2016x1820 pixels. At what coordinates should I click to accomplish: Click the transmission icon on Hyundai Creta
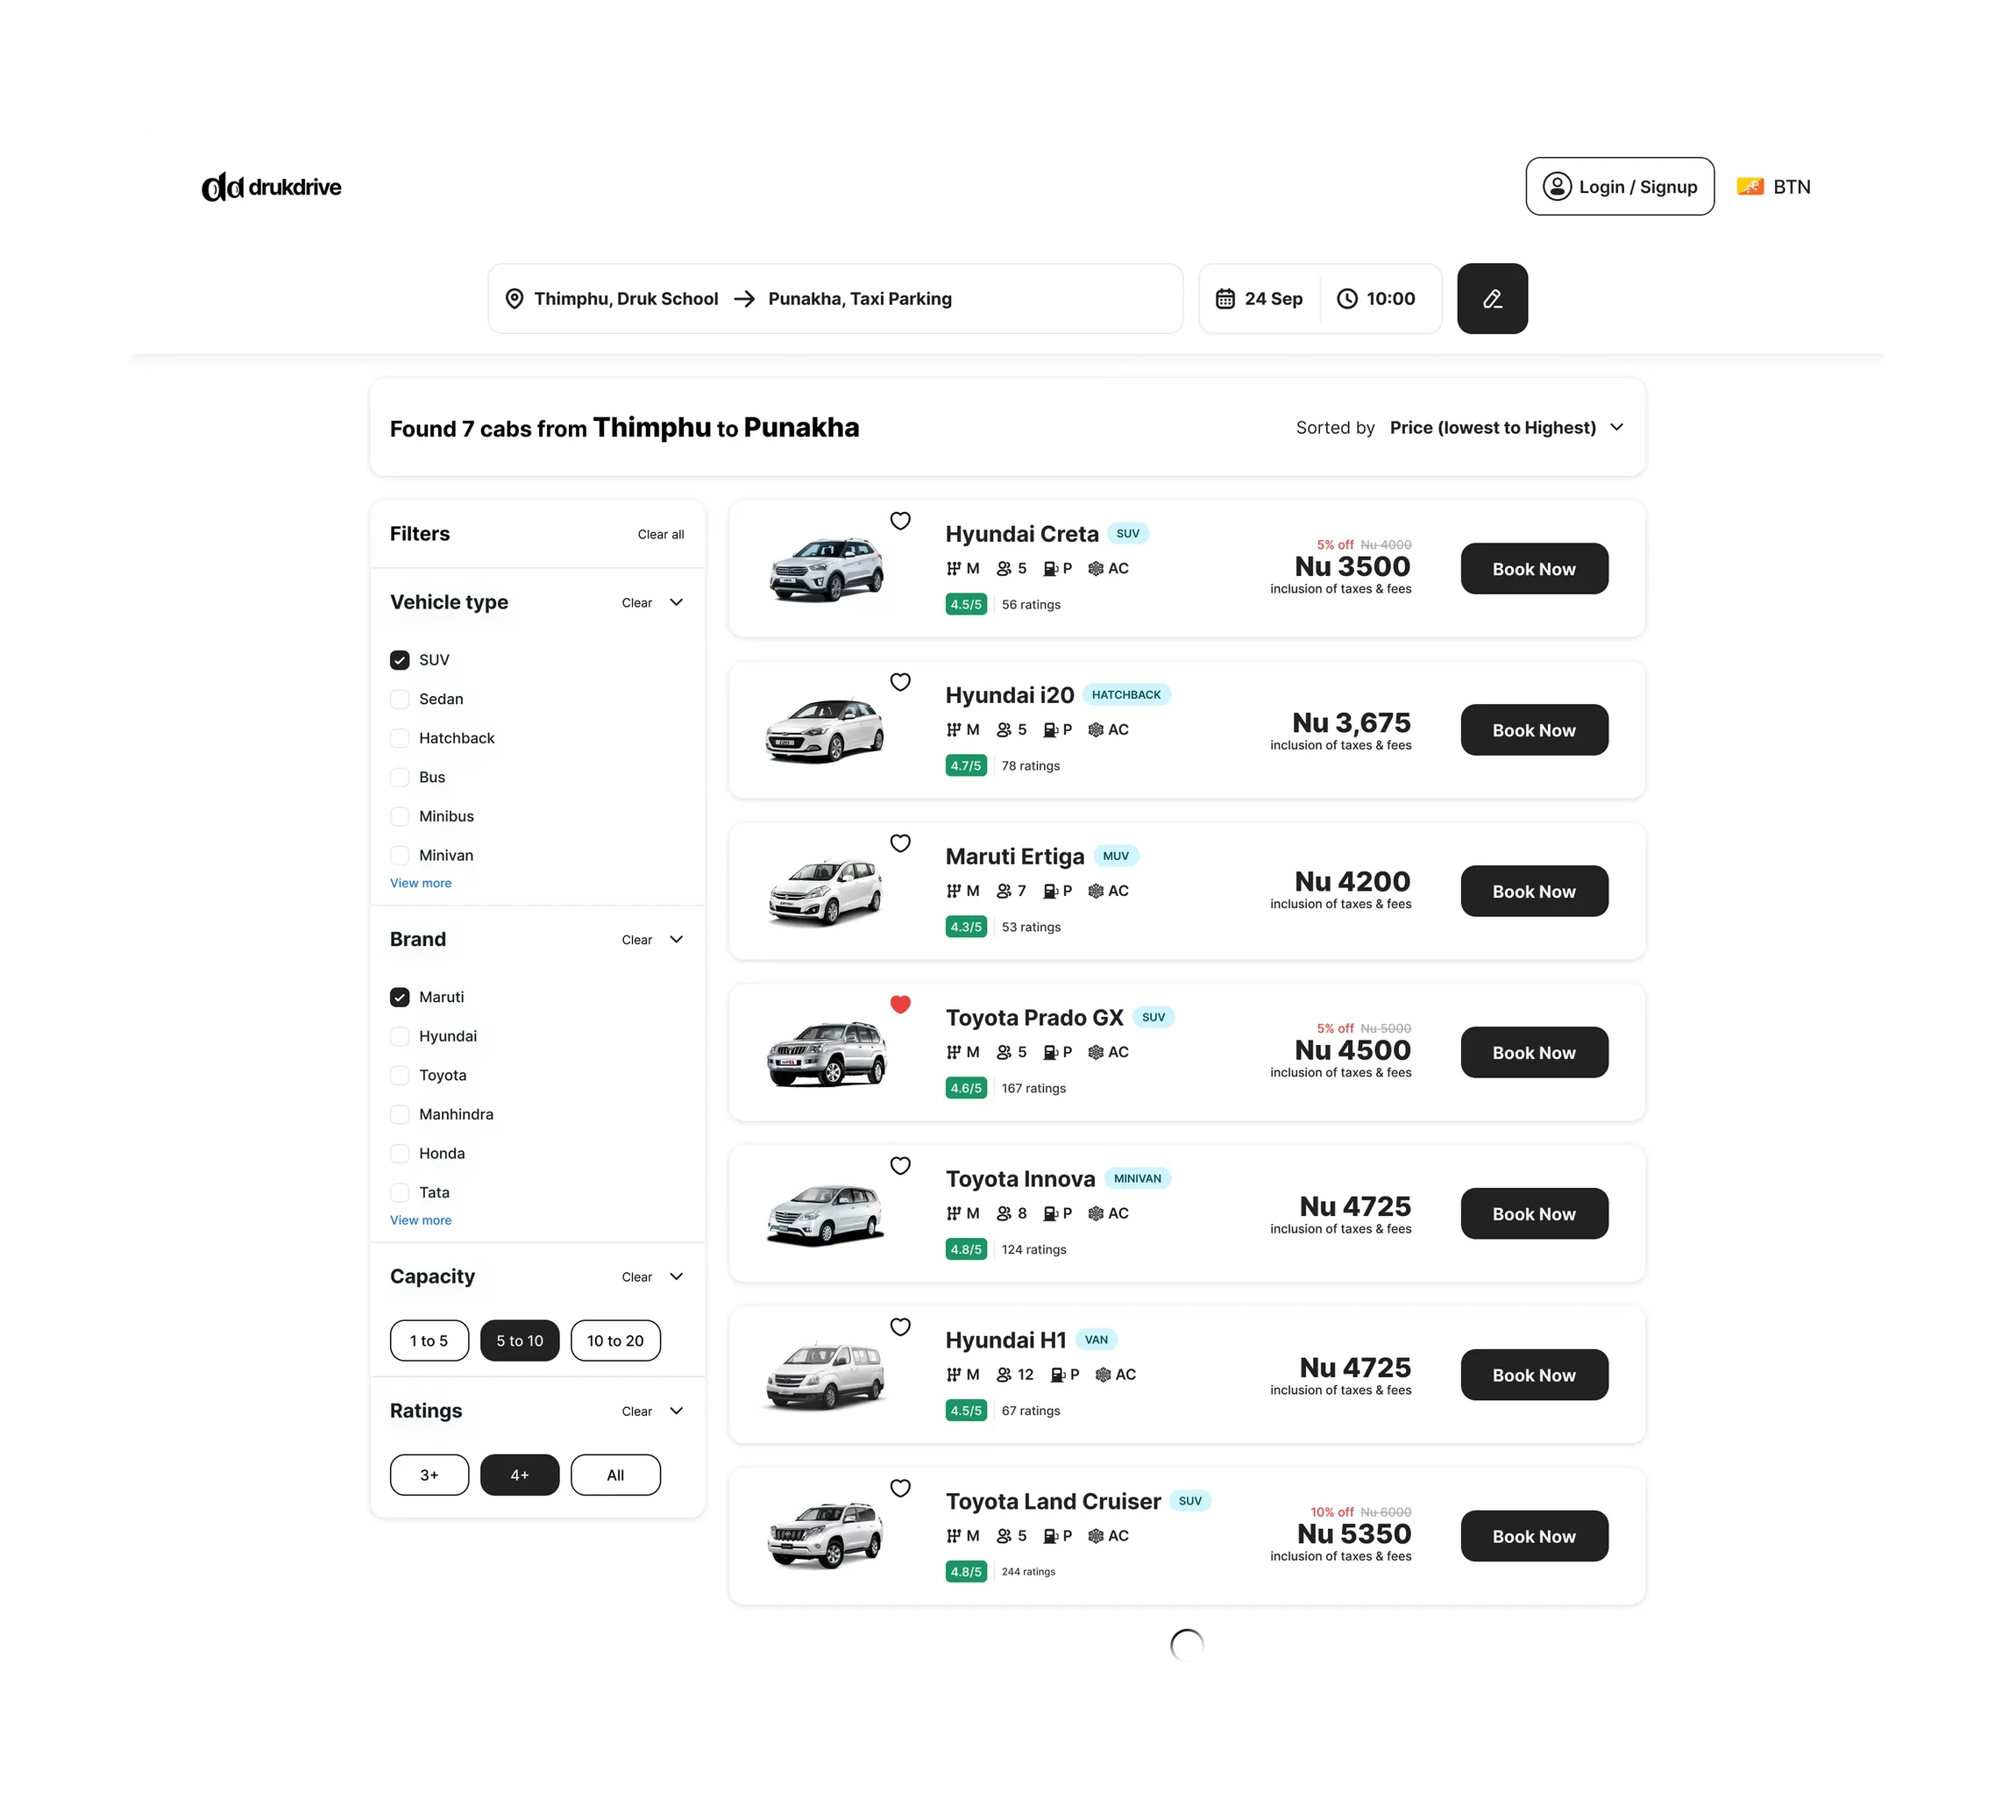pos(953,569)
